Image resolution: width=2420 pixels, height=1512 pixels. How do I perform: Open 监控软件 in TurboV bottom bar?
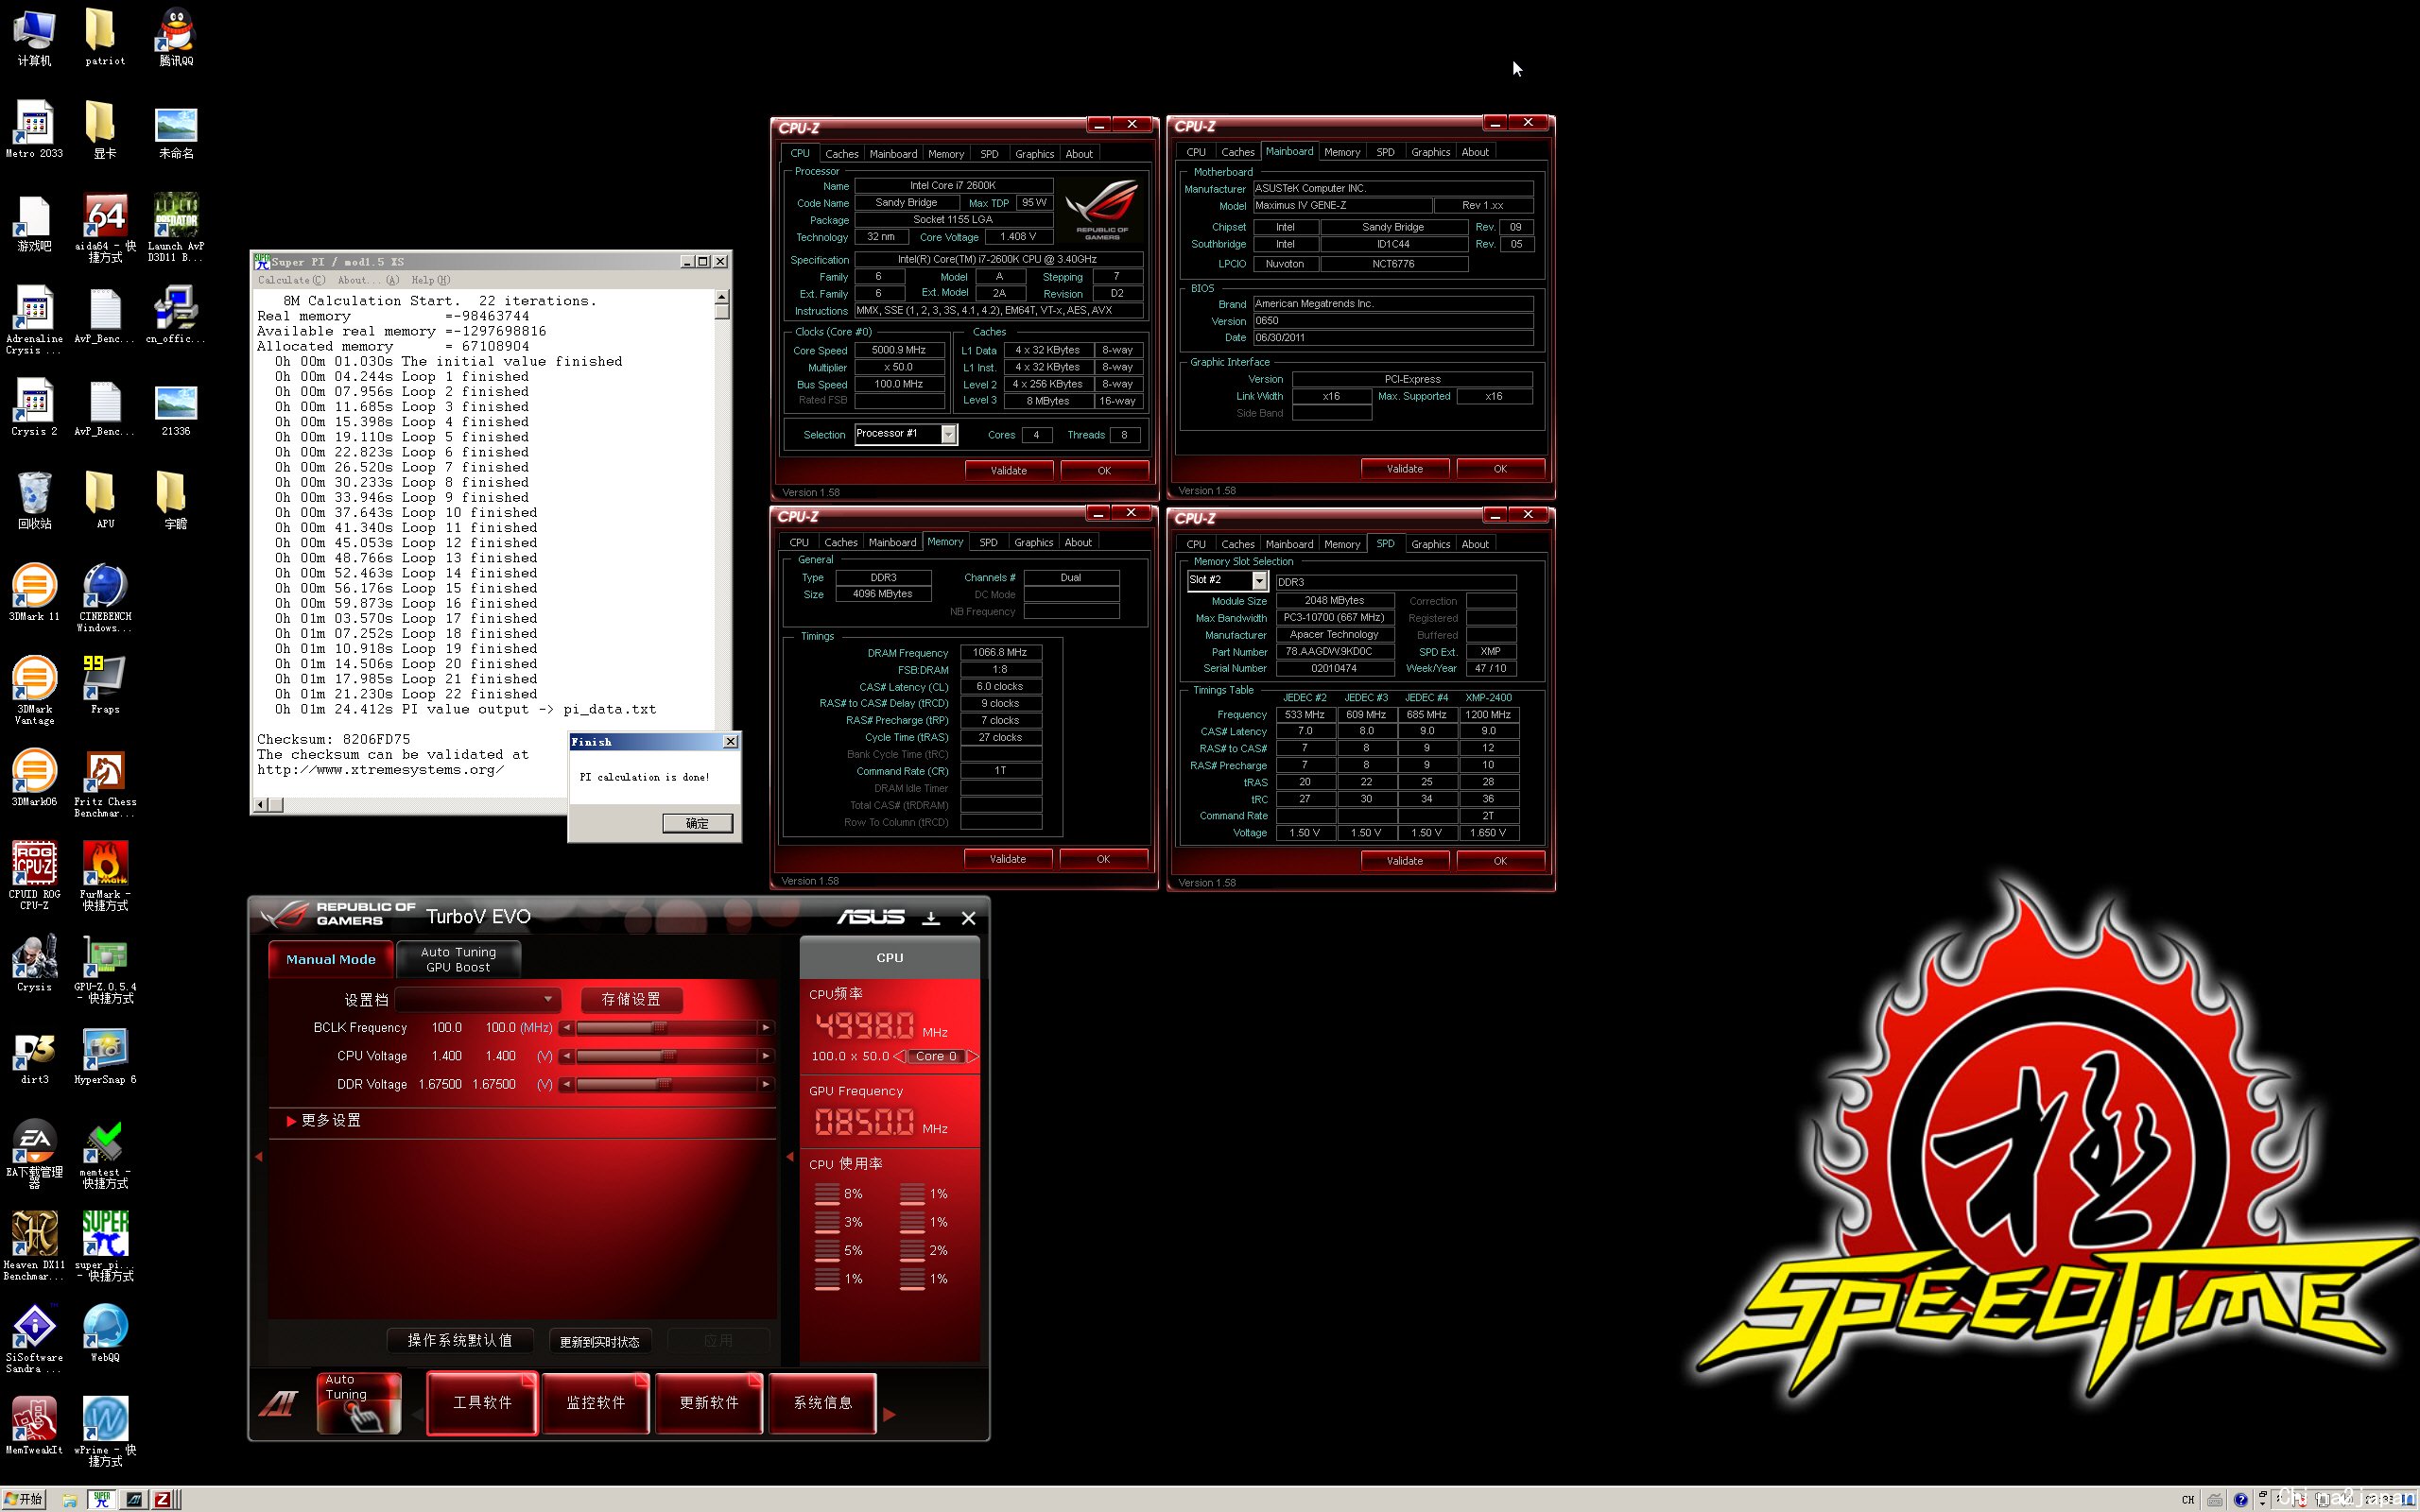[x=596, y=1403]
